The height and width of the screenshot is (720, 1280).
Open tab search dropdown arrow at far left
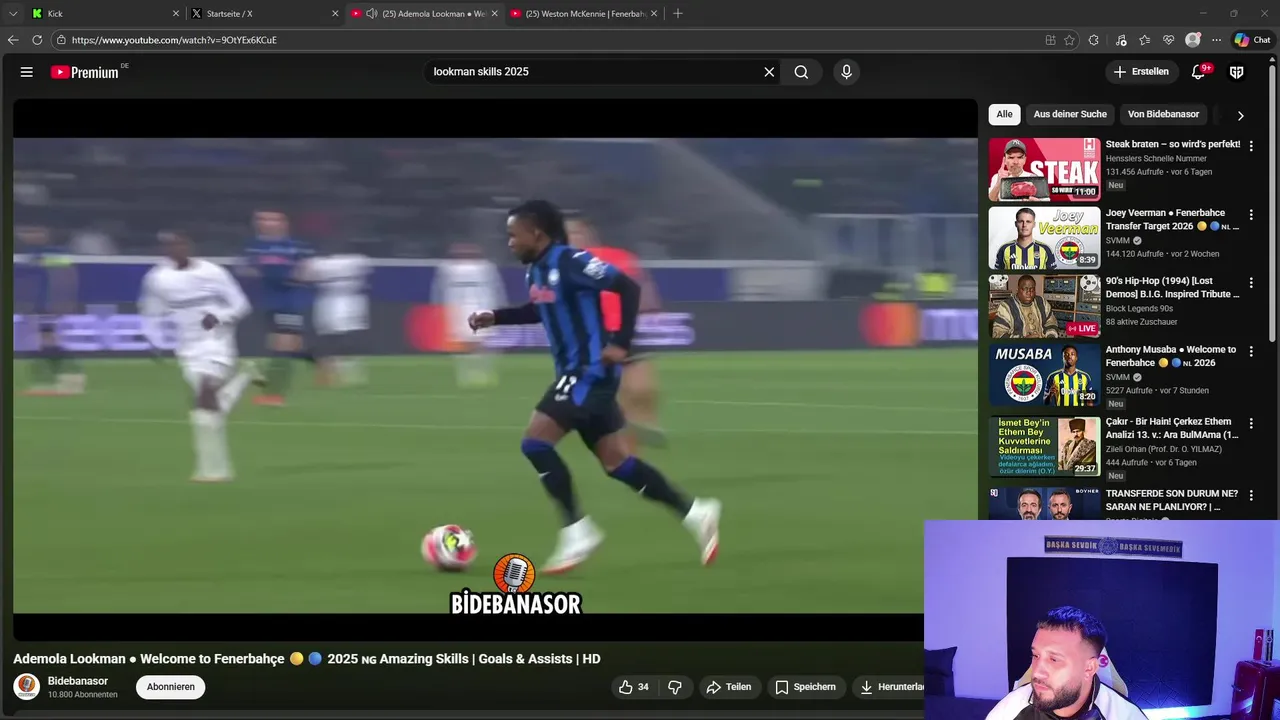12,14
